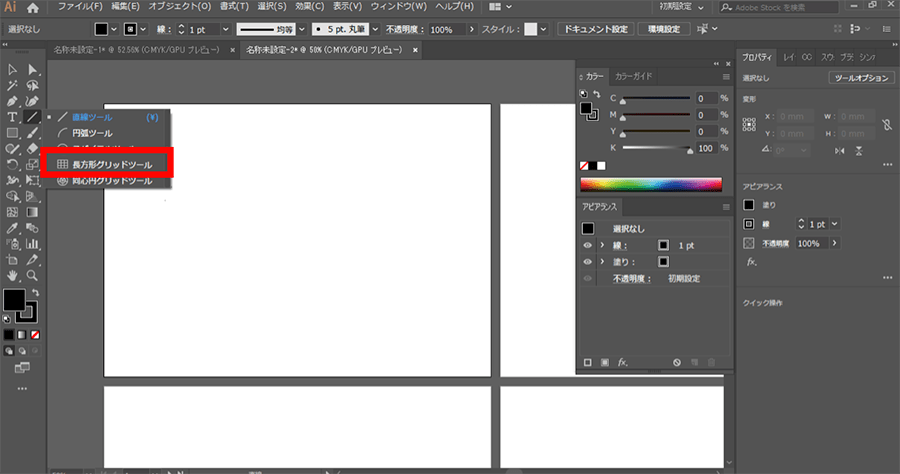This screenshot has width=900, height=474.
Task: Toggle visibility eye of 線 row
Action: tap(587, 246)
